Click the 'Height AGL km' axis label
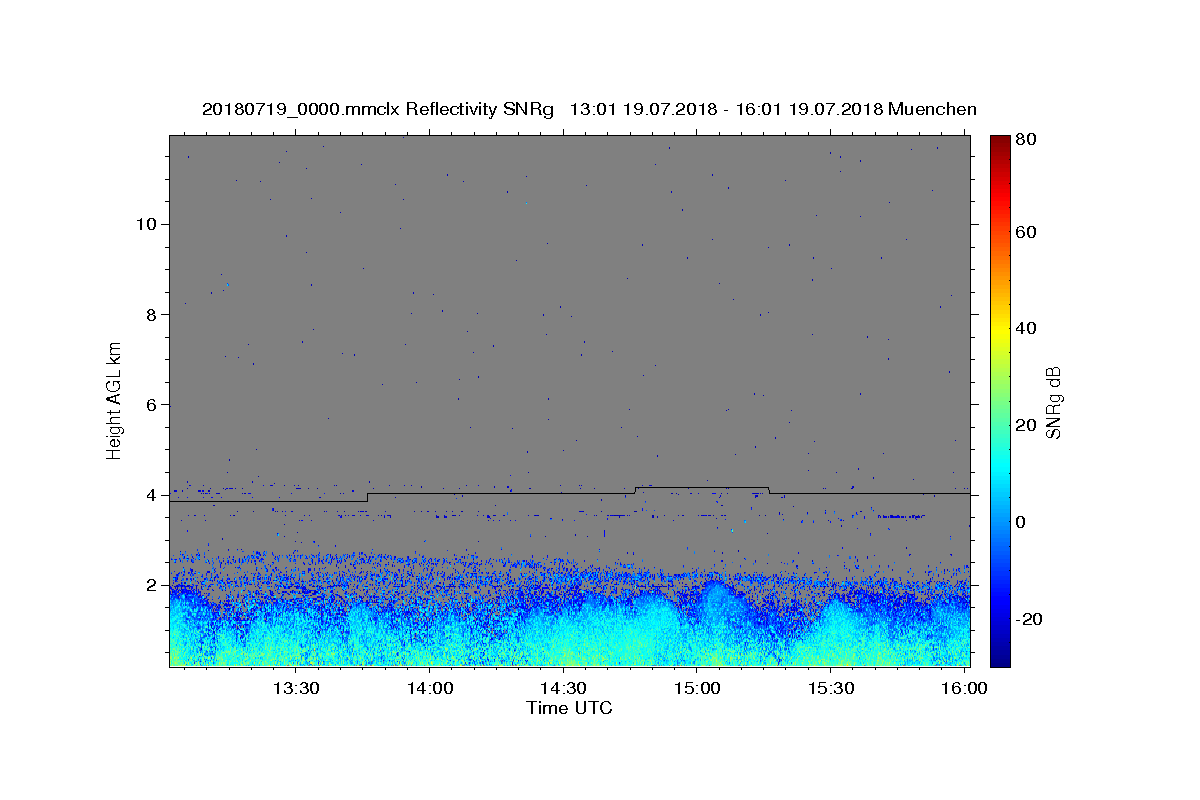The image size is (1200, 800). pos(114,400)
